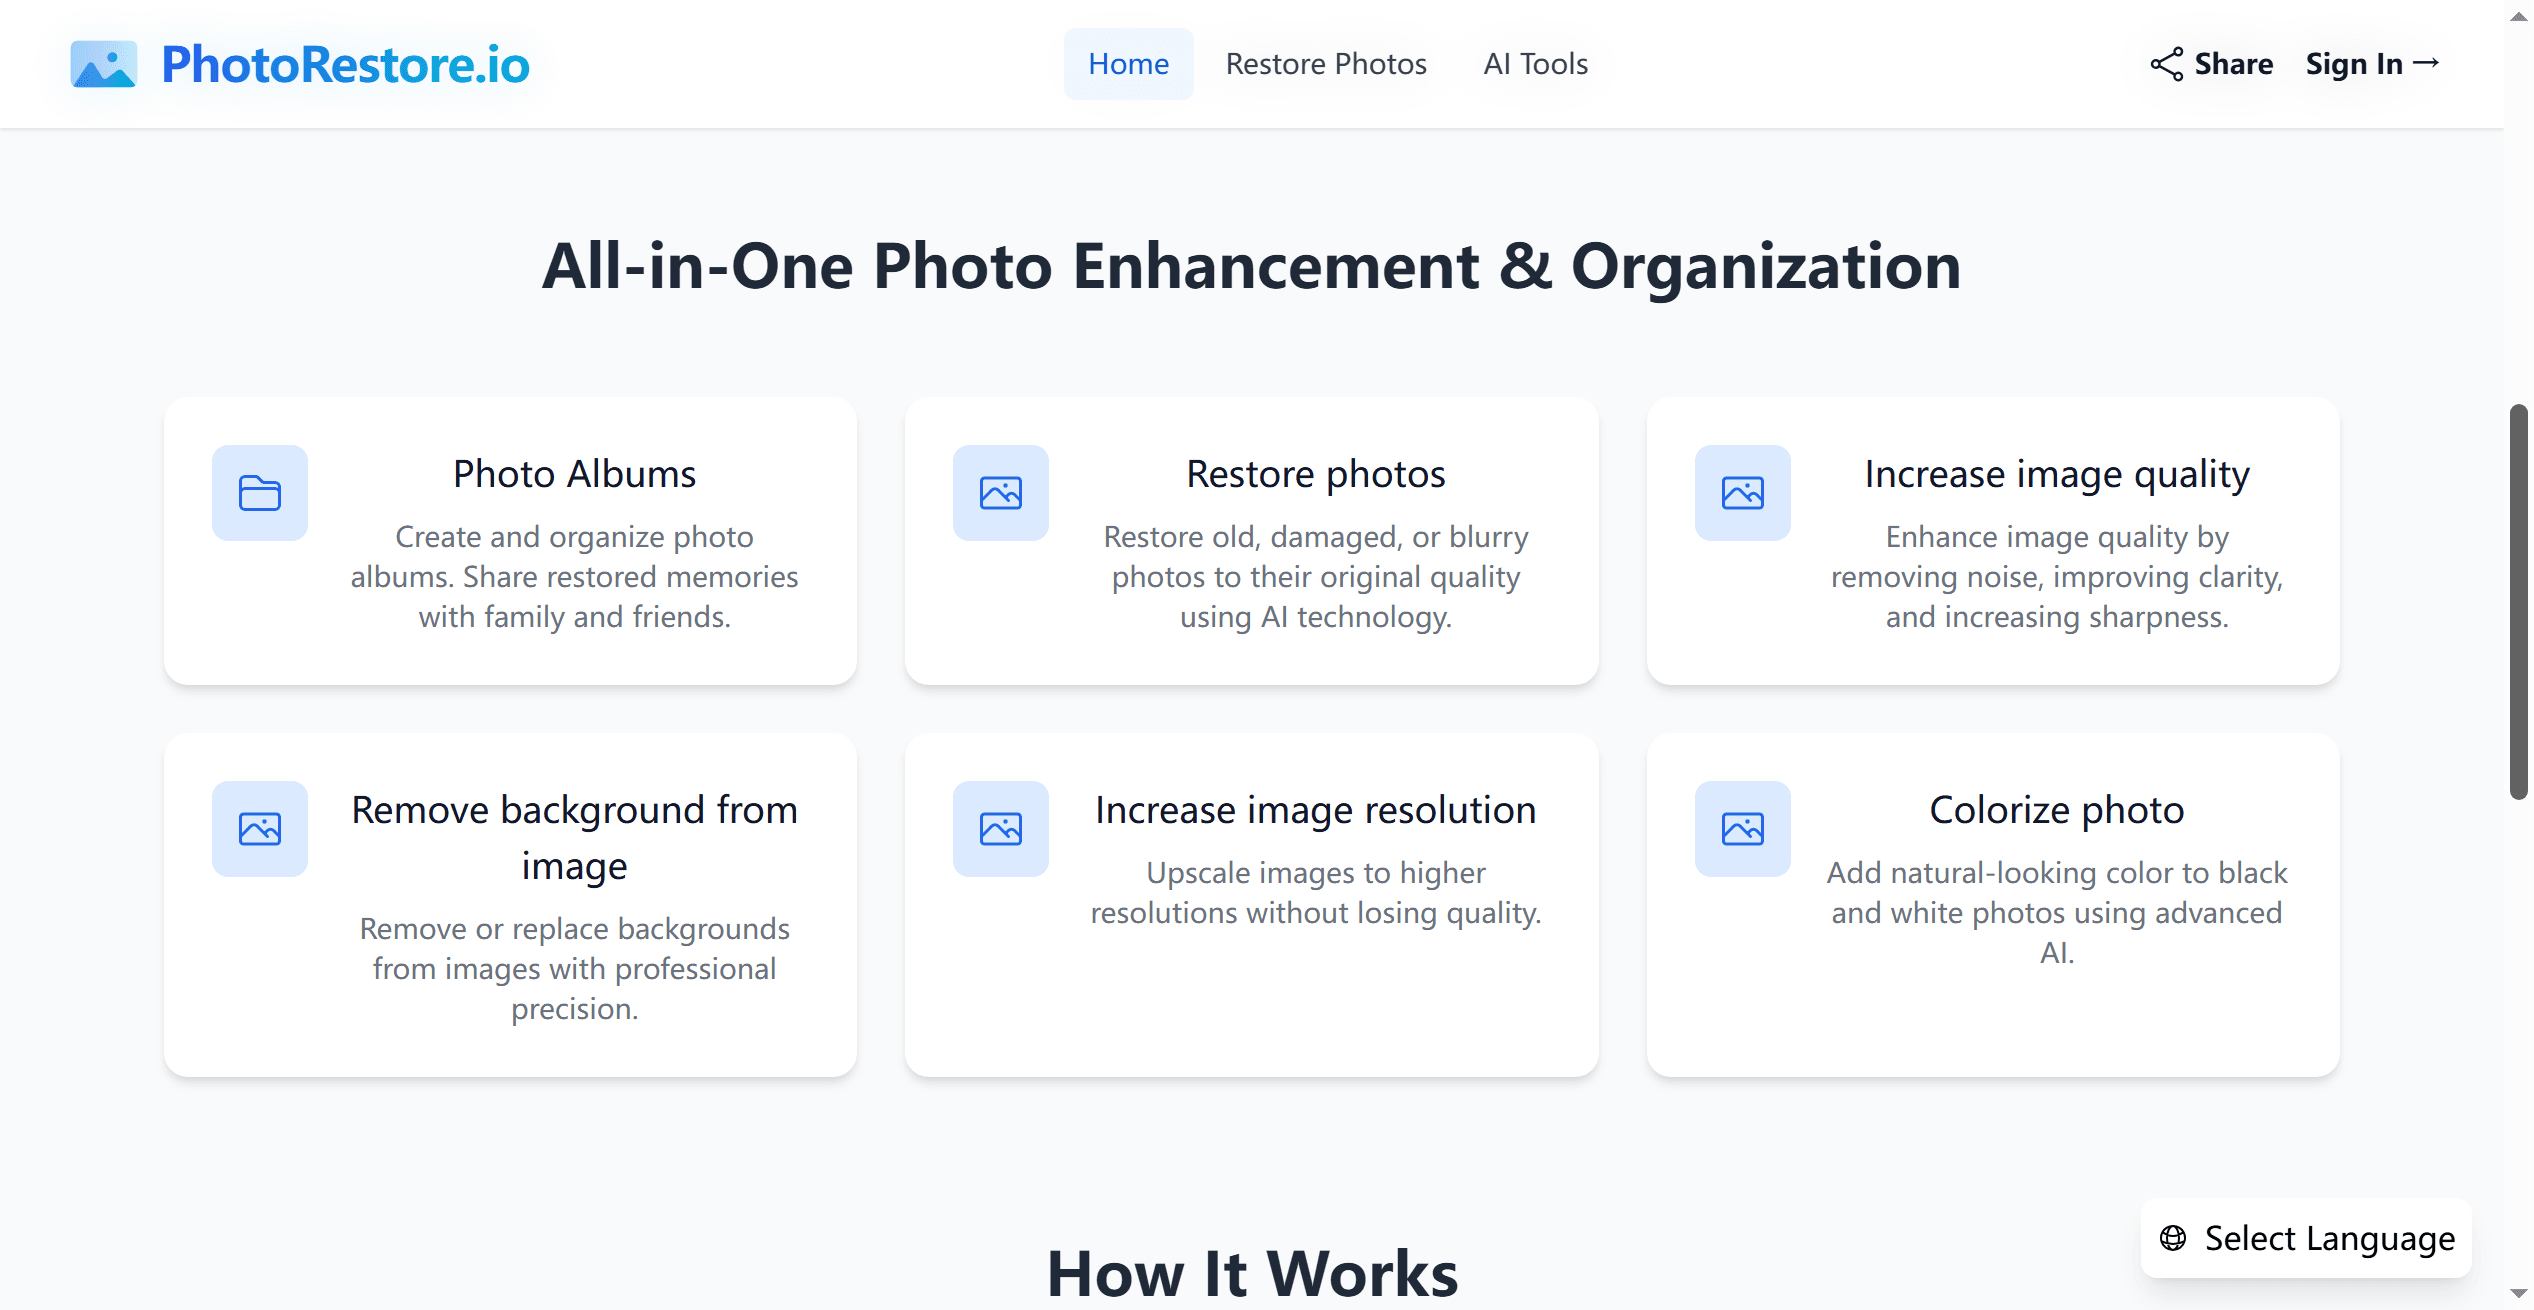Click the Colorize photo card icon

click(1742, 829)
